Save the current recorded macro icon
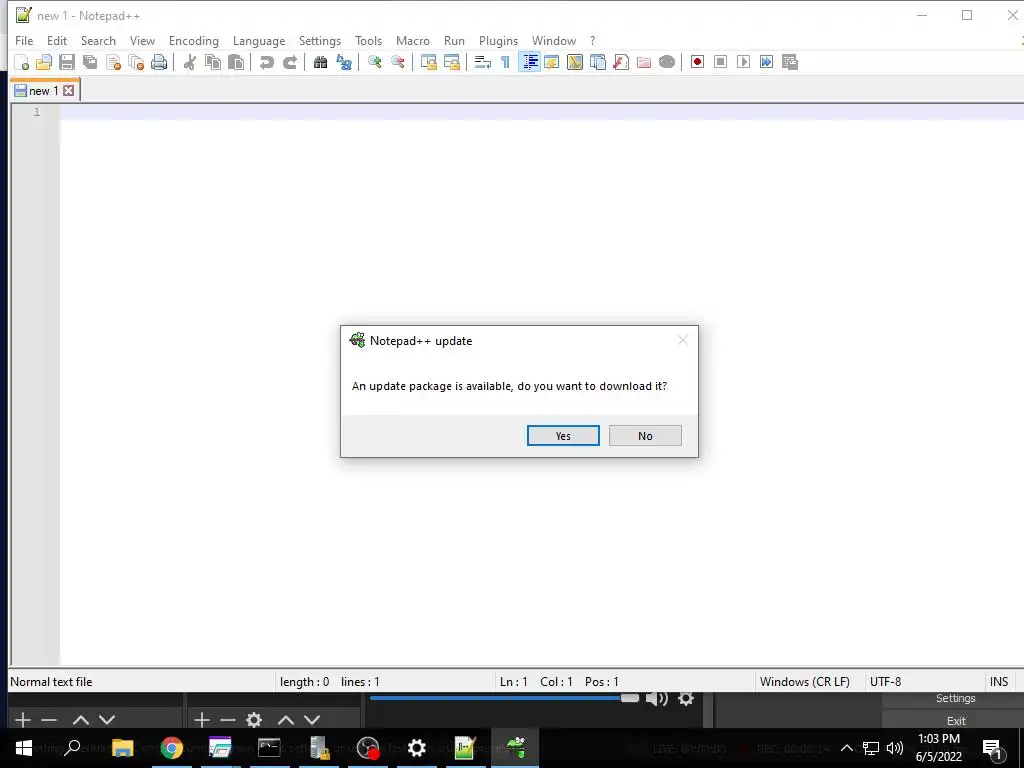This screenshot has width=1024, height=768. click(x=790, y=62)
